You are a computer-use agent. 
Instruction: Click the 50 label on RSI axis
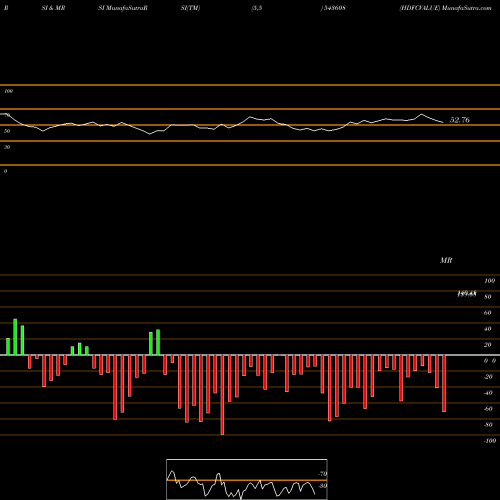7,131
